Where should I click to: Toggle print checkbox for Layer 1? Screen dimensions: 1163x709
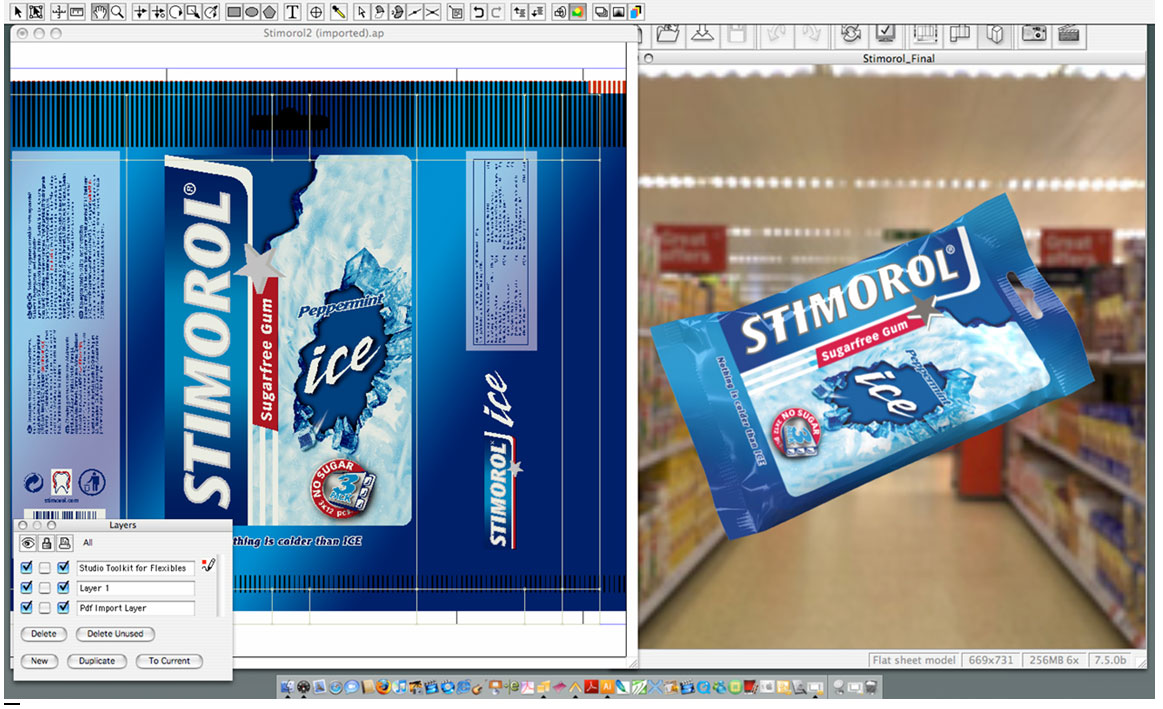(63, 587)
